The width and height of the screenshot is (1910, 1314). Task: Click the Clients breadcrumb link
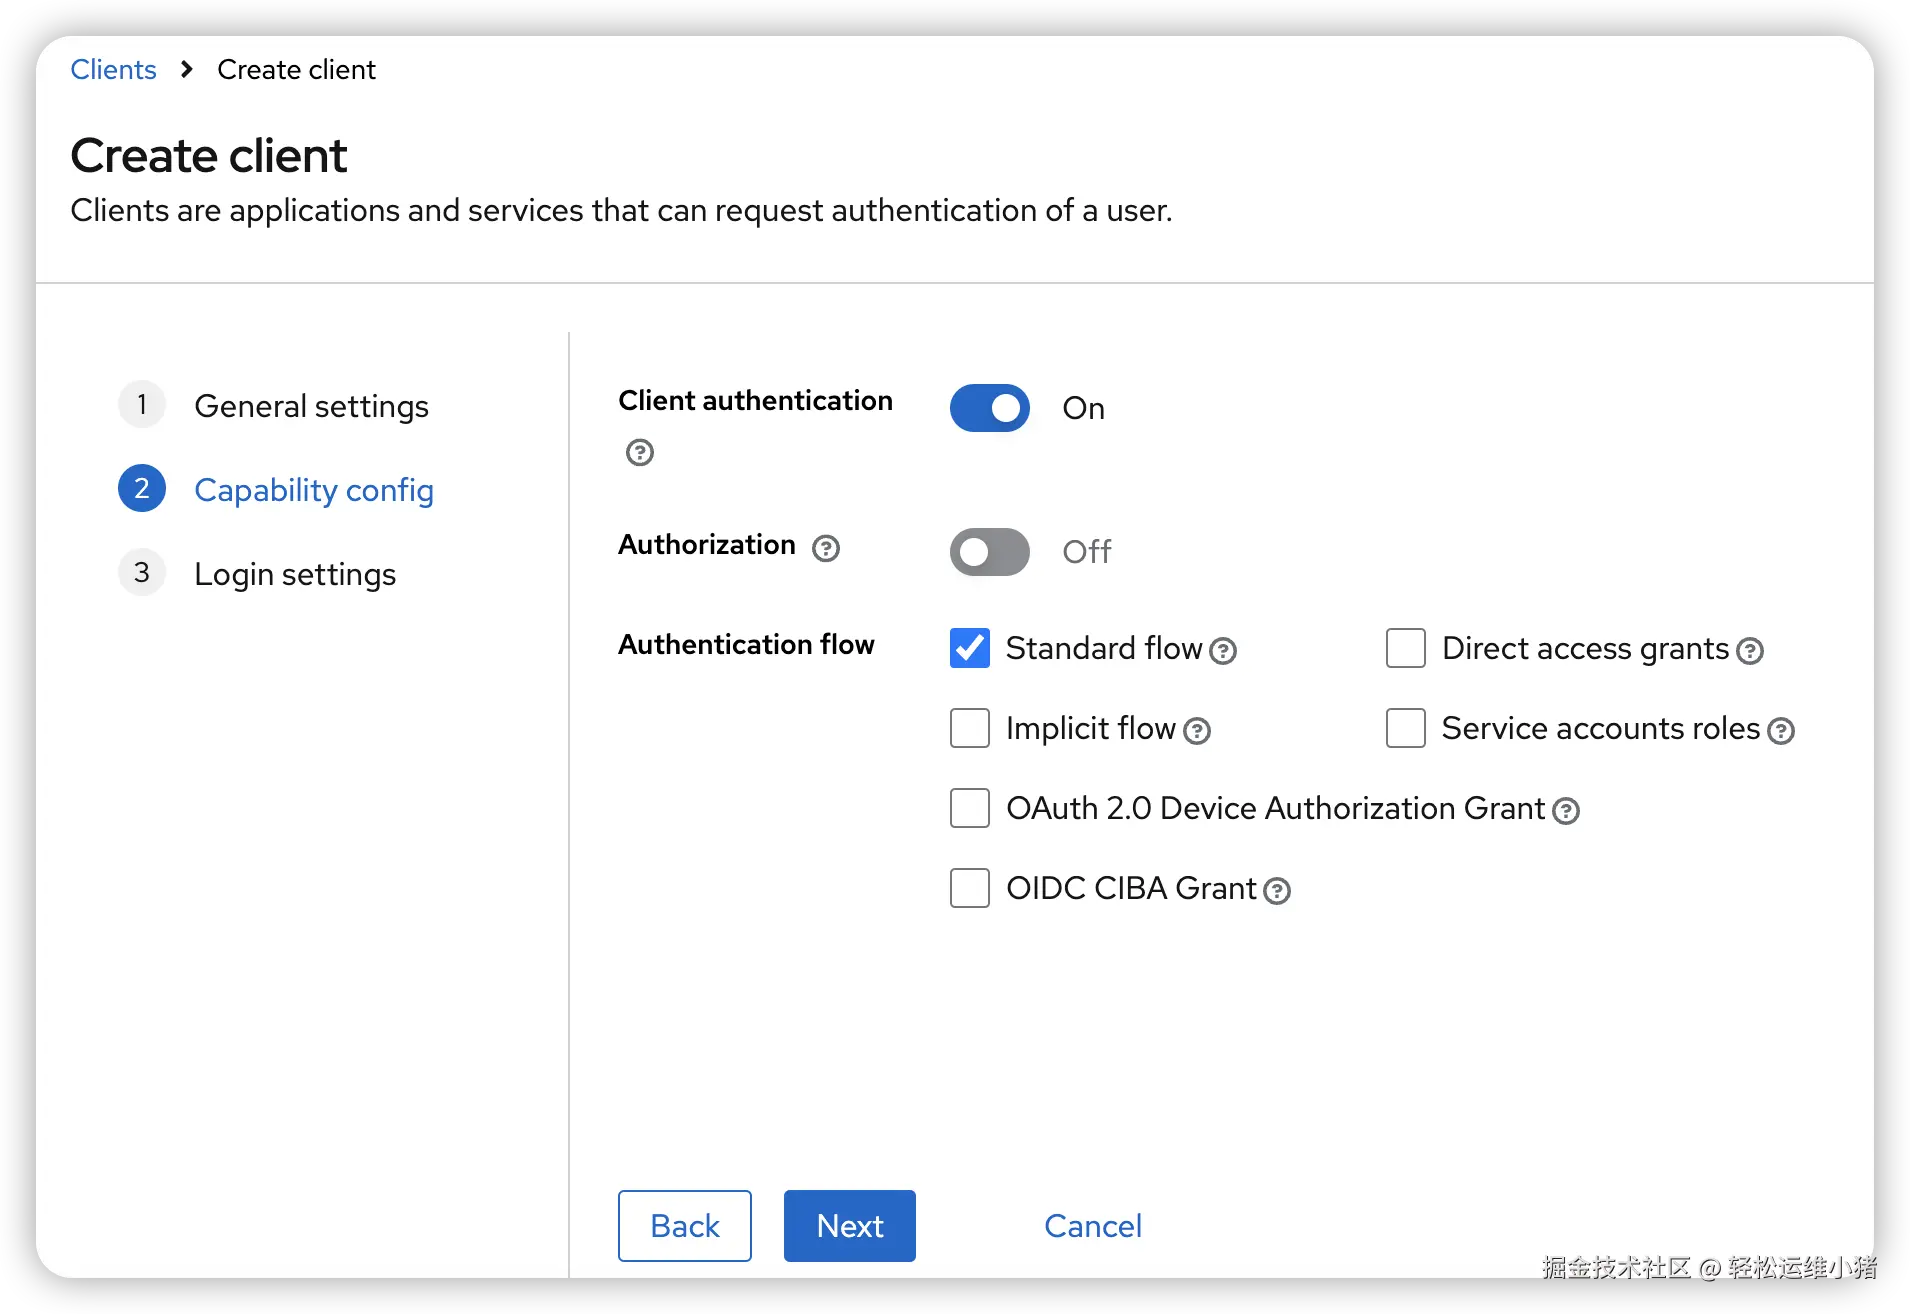pos(113,70)
